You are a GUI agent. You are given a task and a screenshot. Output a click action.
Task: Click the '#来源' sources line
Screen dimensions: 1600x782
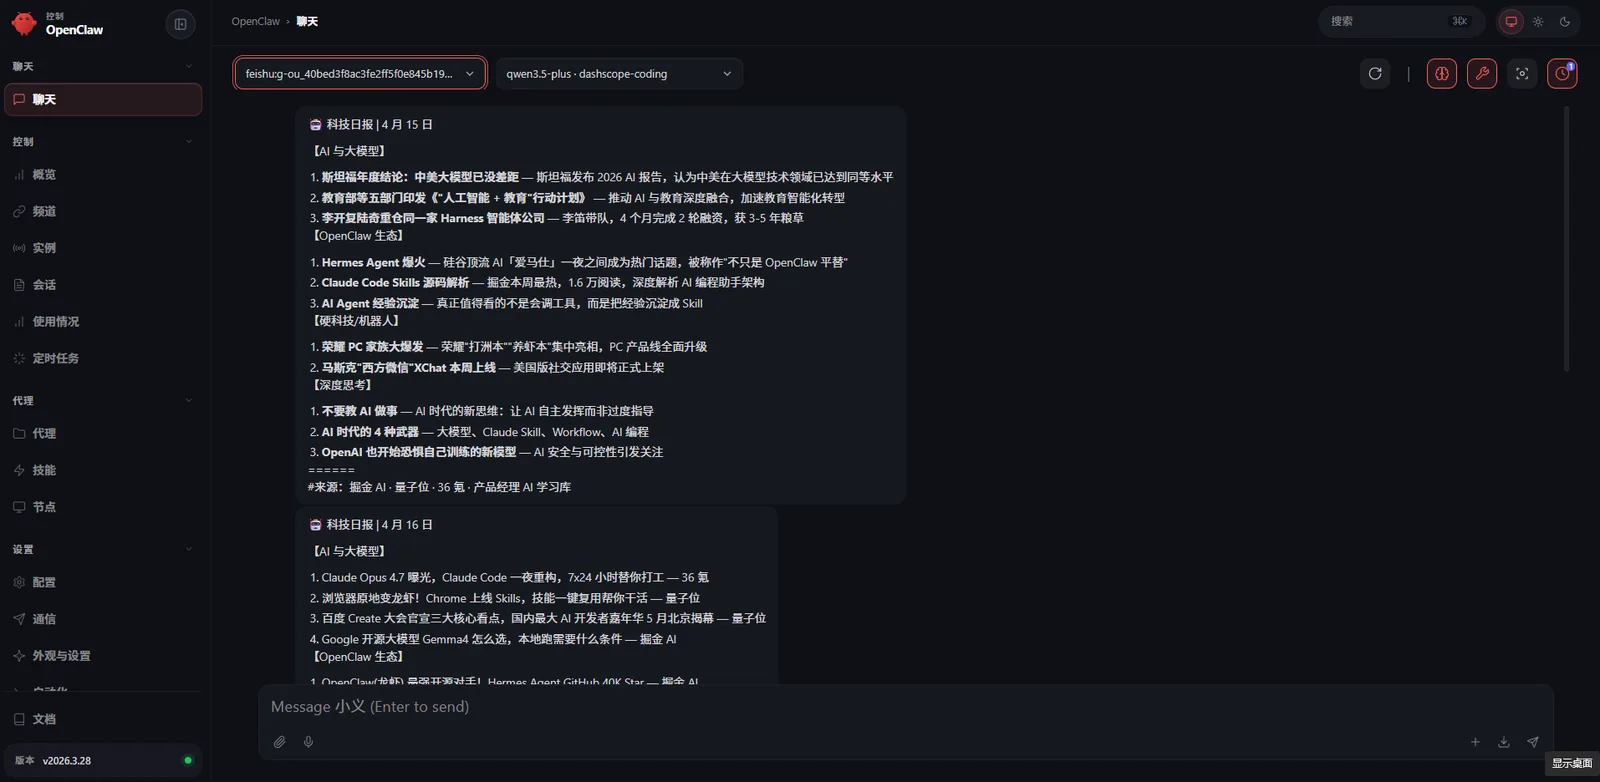pos(439,488)
